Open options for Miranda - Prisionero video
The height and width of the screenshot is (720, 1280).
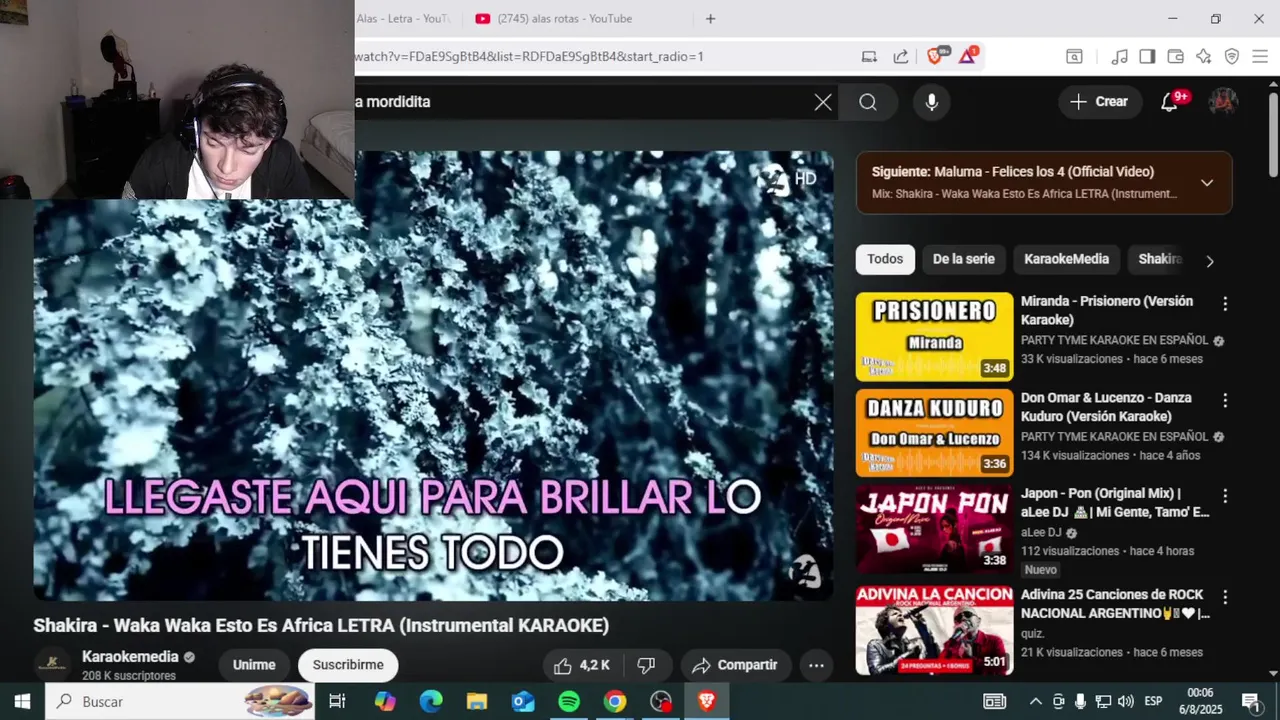(x=1225, y=303)
